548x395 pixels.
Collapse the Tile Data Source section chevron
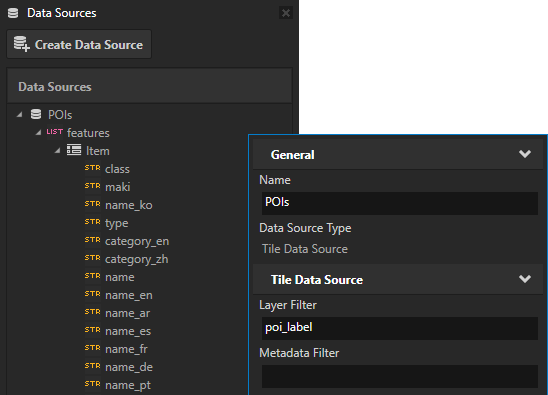(x=525, y=279)
